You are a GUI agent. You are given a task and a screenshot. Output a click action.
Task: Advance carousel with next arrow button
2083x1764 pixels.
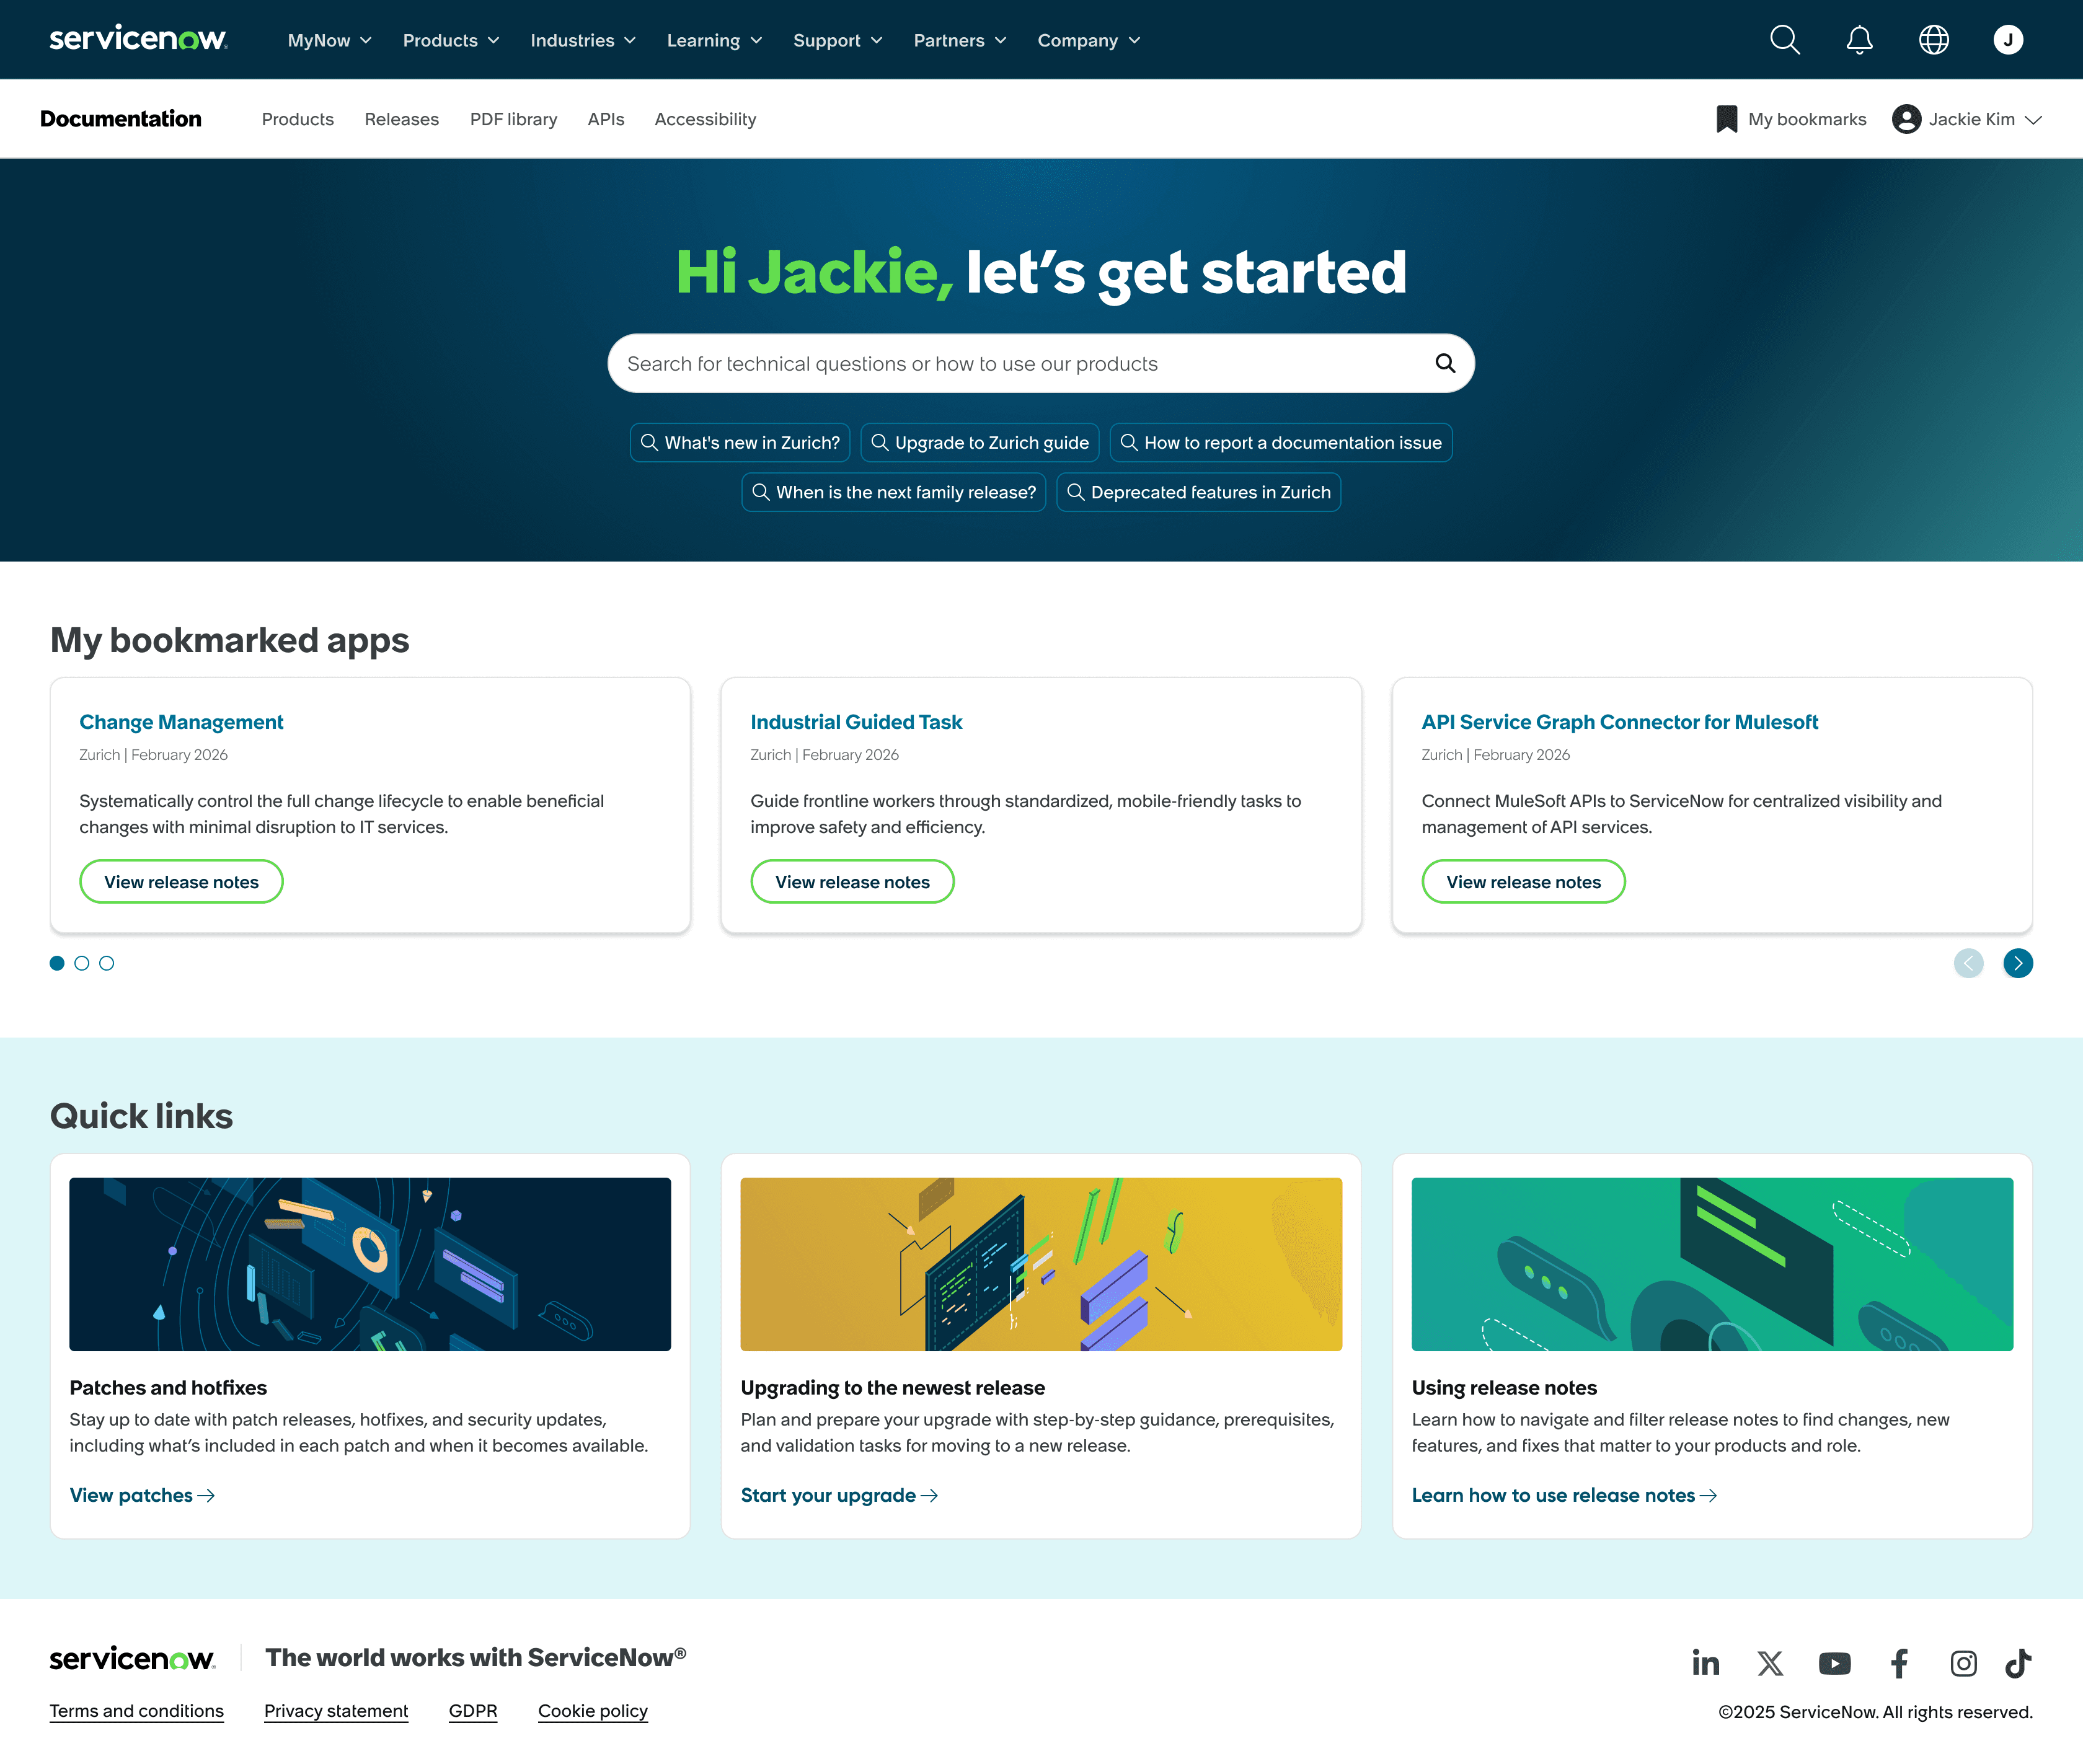(x=2018, y=963)
